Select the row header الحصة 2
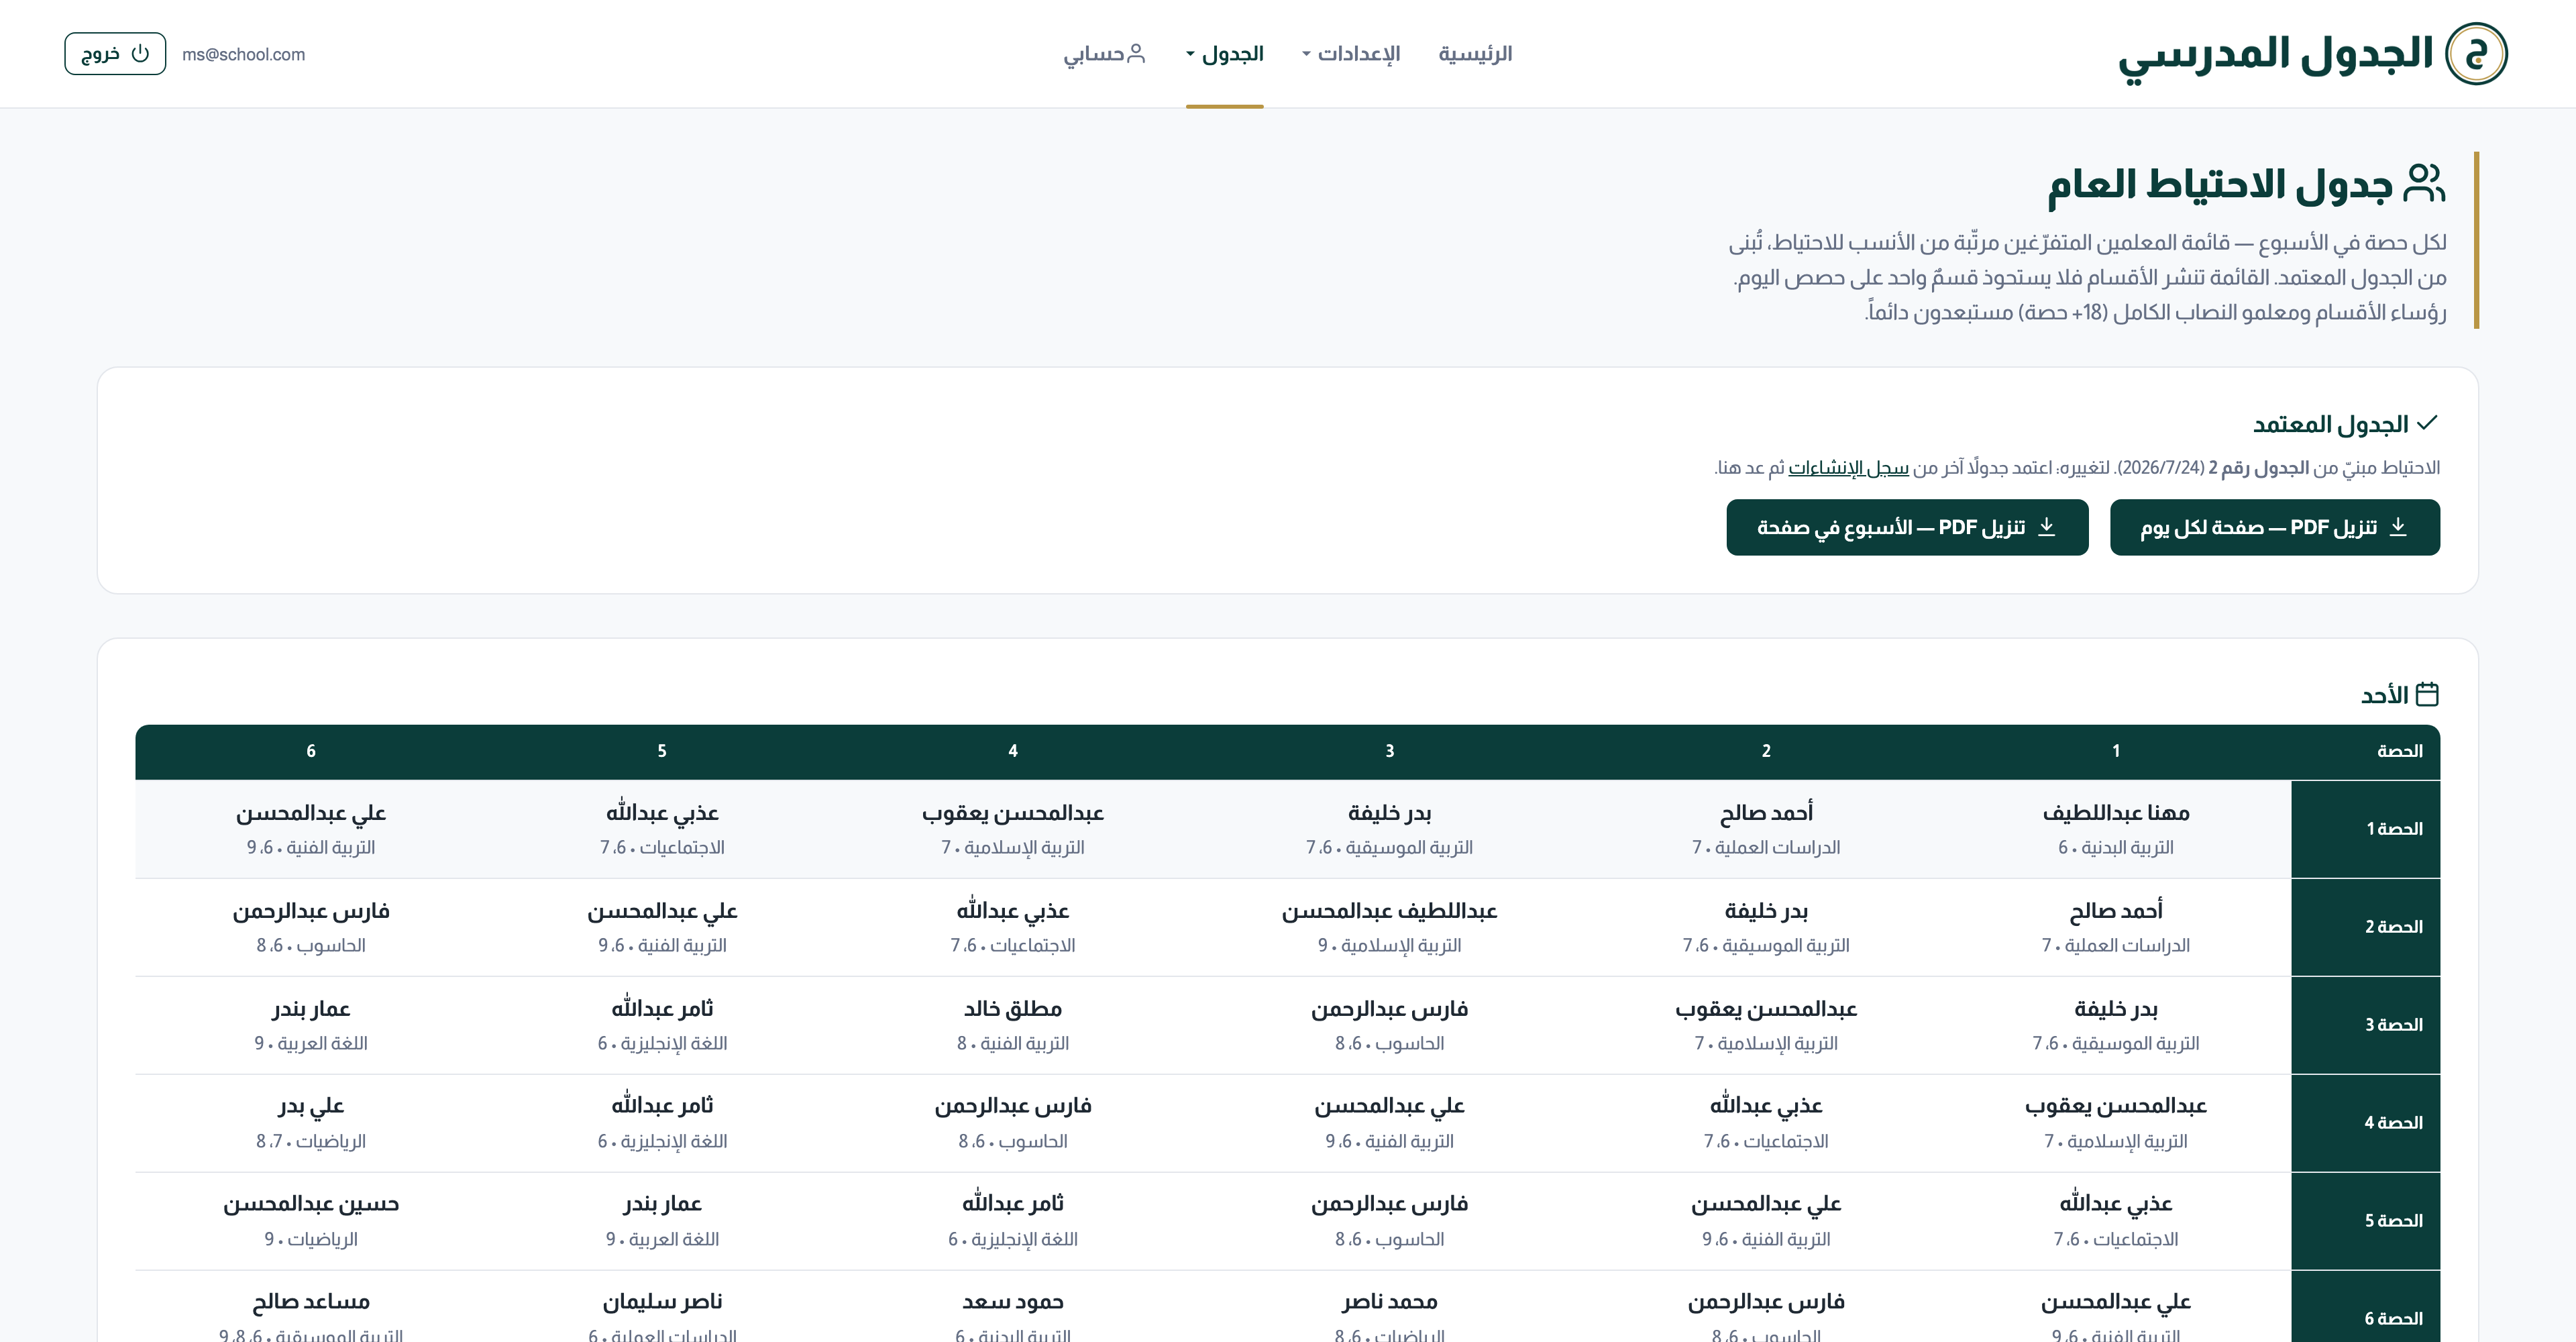Screen dimensions: 2576x1342 click(2365, 927)
